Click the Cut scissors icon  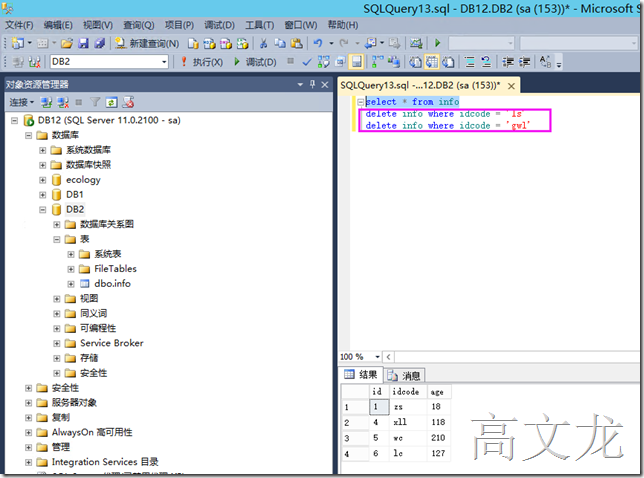(x=263, y=44)
